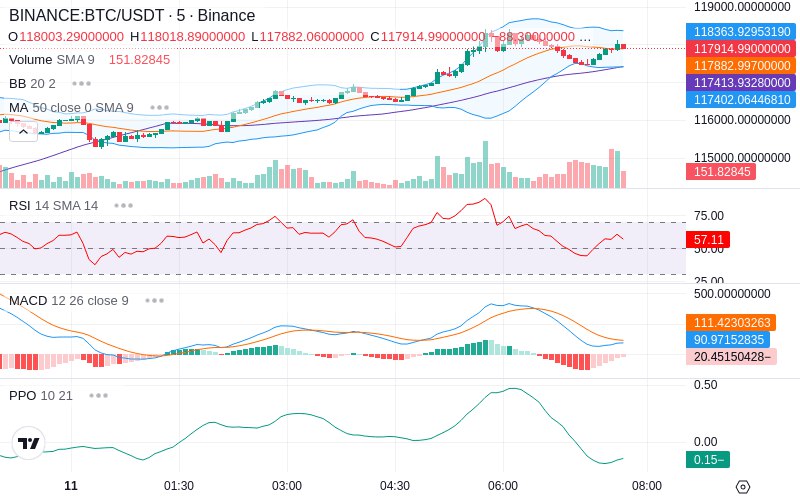The width and height of the screenshot is (800, 500).
Task: Click the MACD 500.00000000 scale label
Action: 732,294
